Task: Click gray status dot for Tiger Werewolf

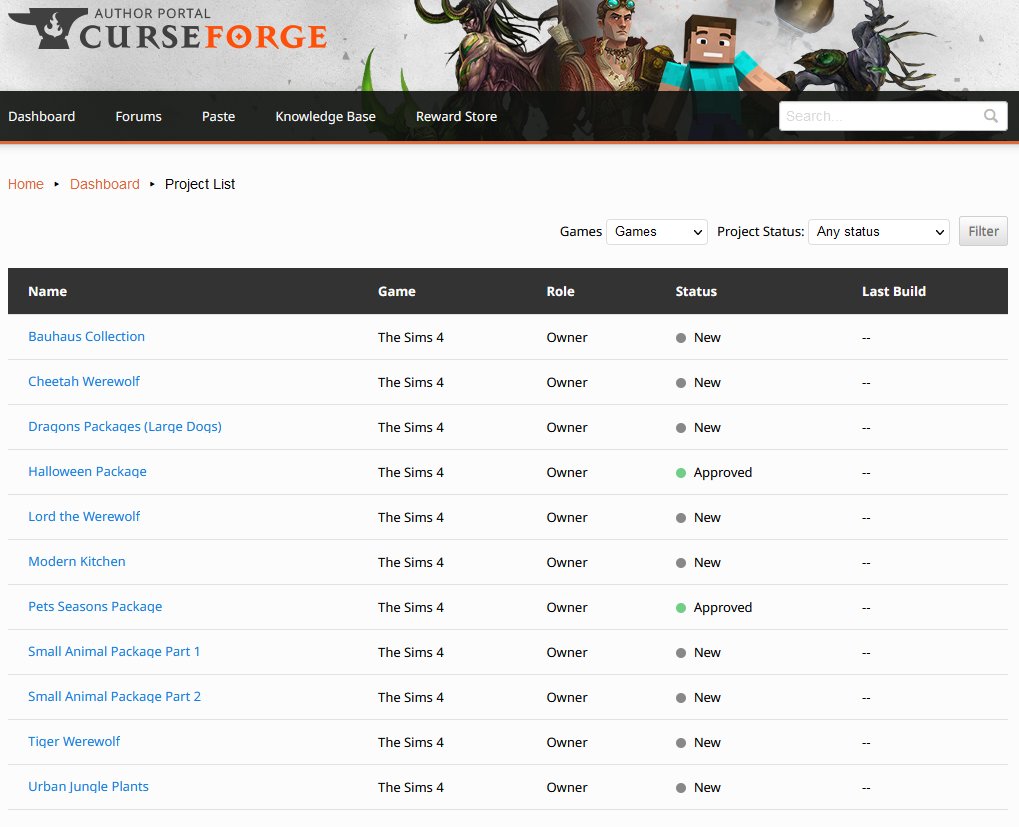Action: tap(681, 743)
